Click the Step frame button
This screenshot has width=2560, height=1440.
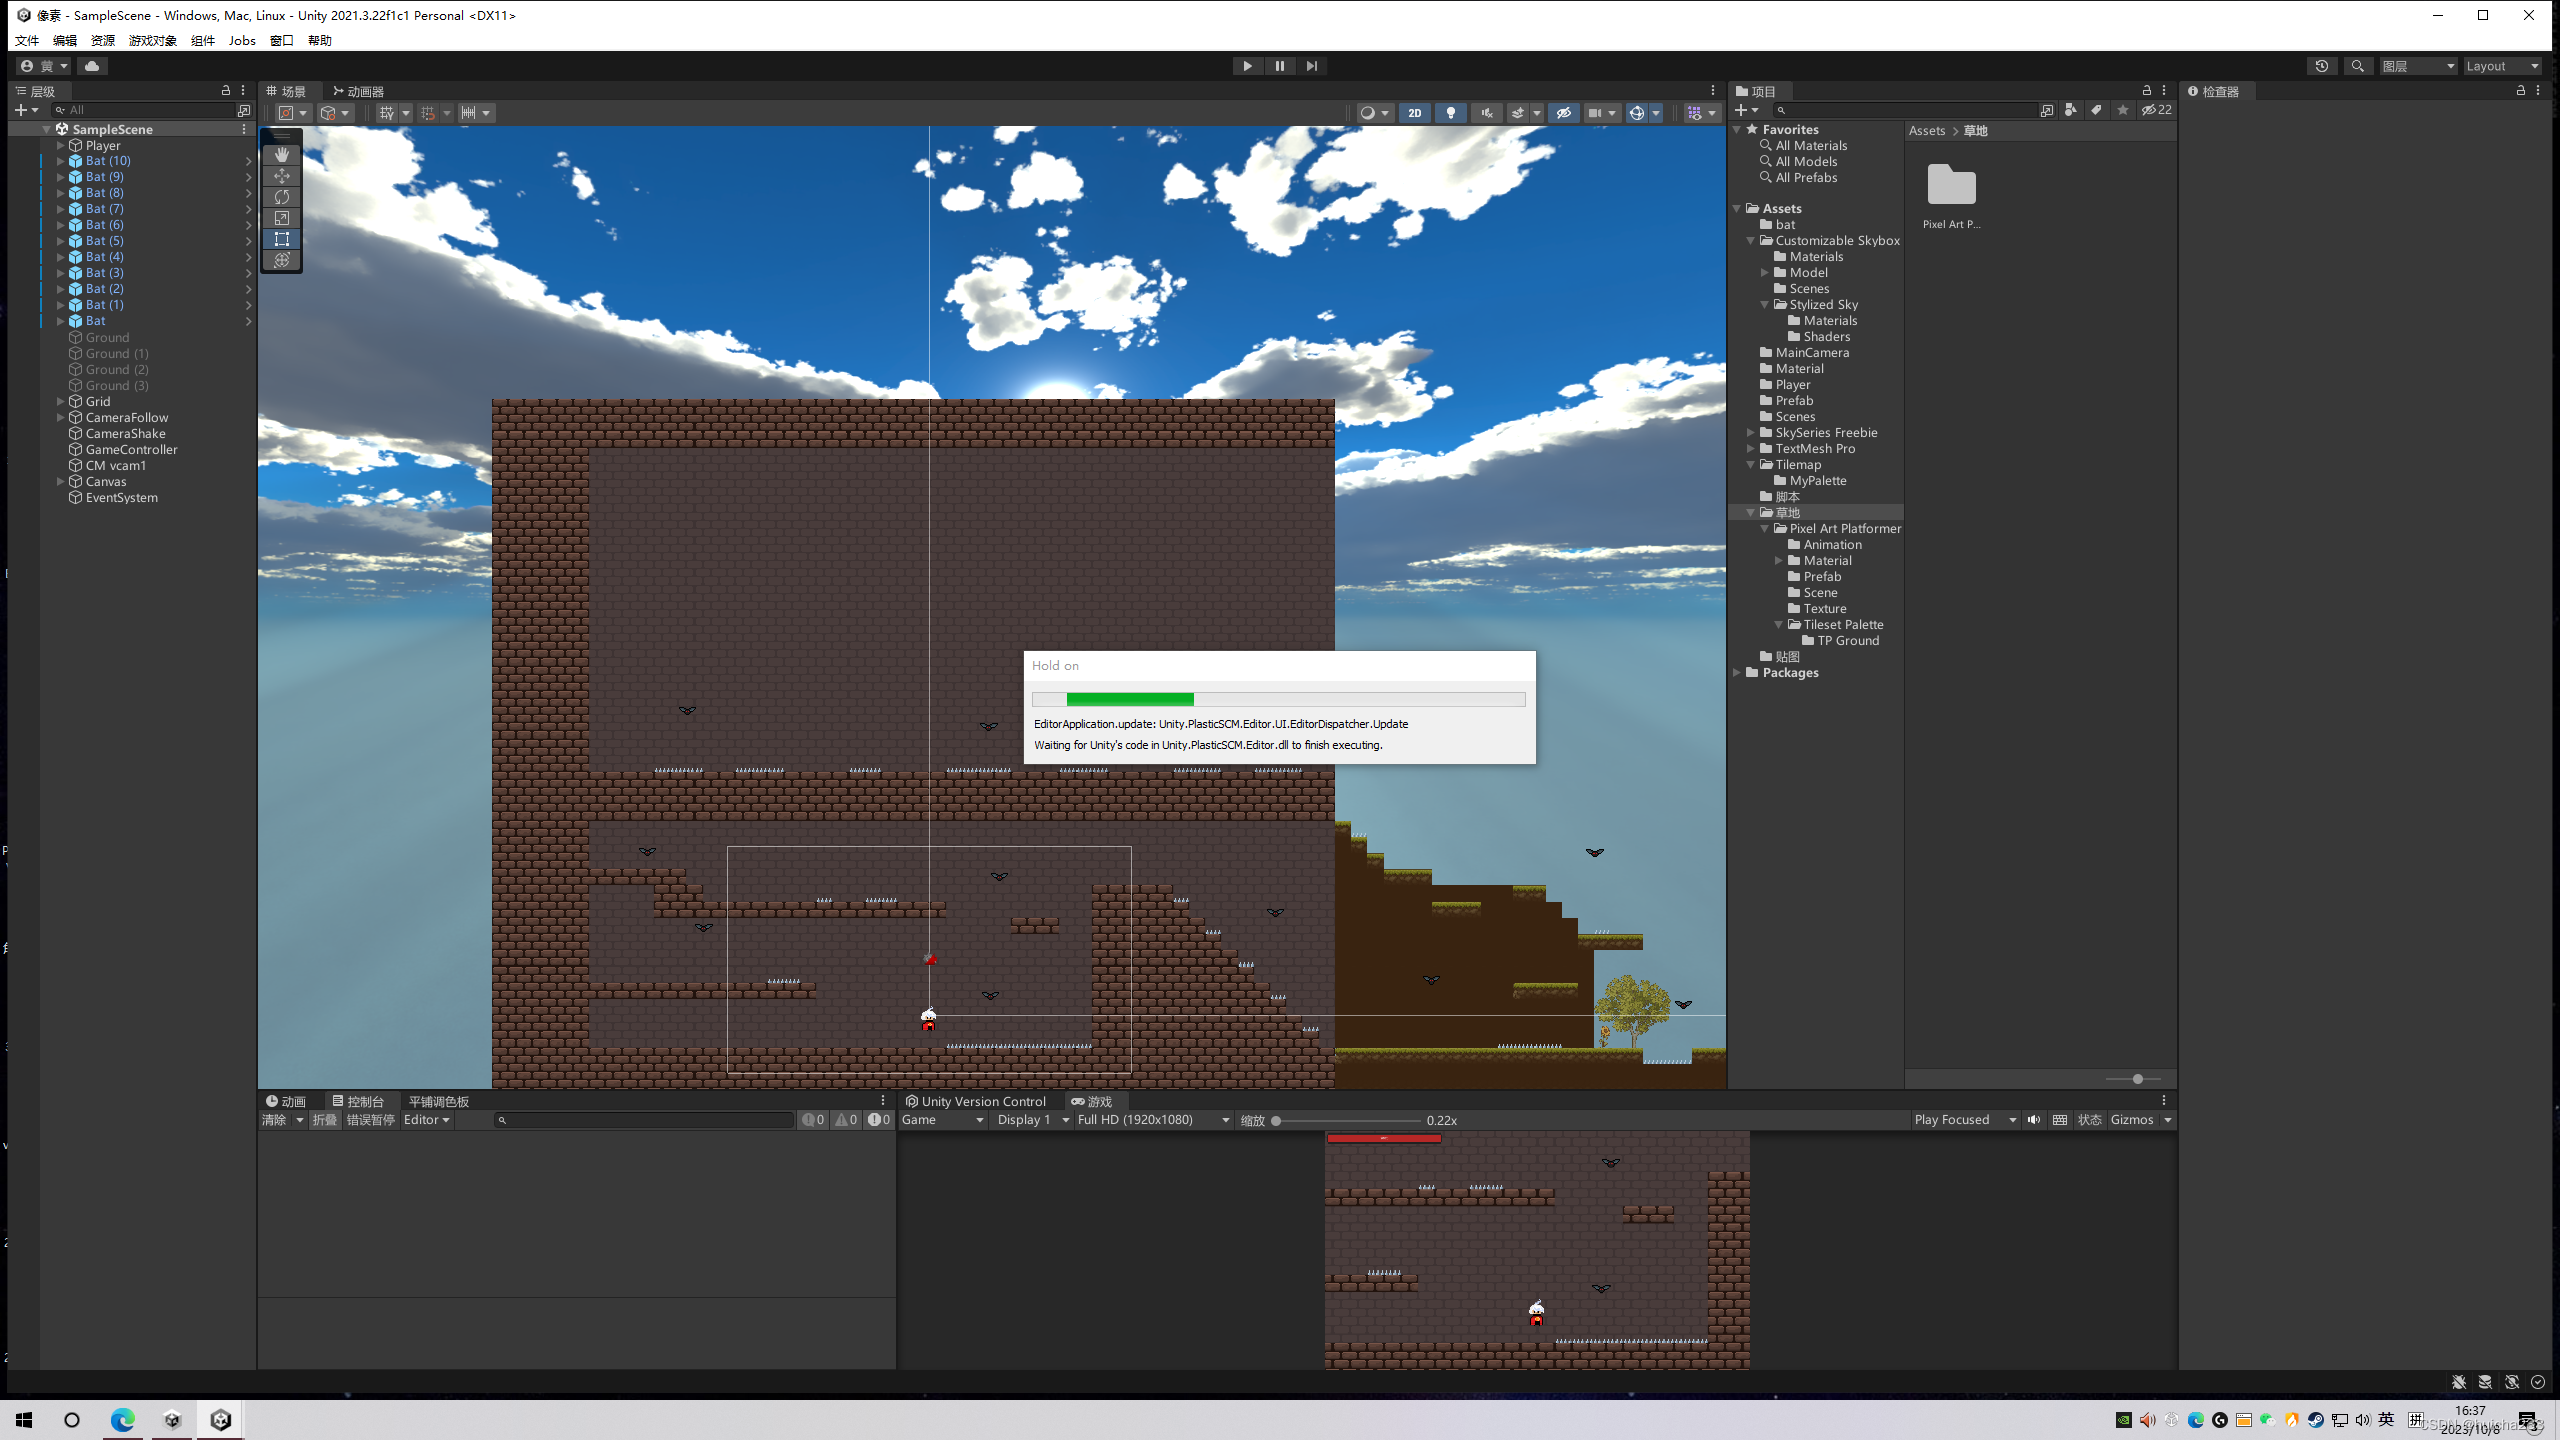[x=1311, y=66]
